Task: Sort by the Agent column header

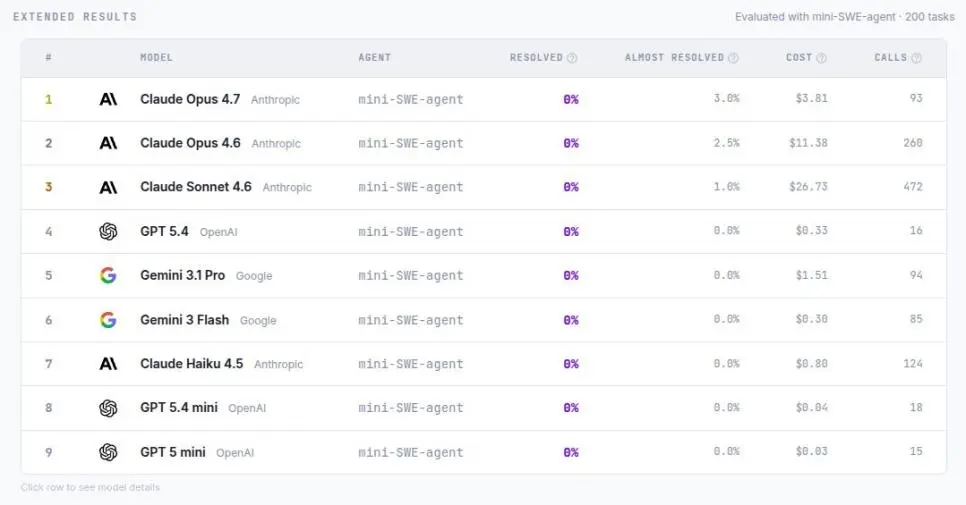Action: point(375,57)
